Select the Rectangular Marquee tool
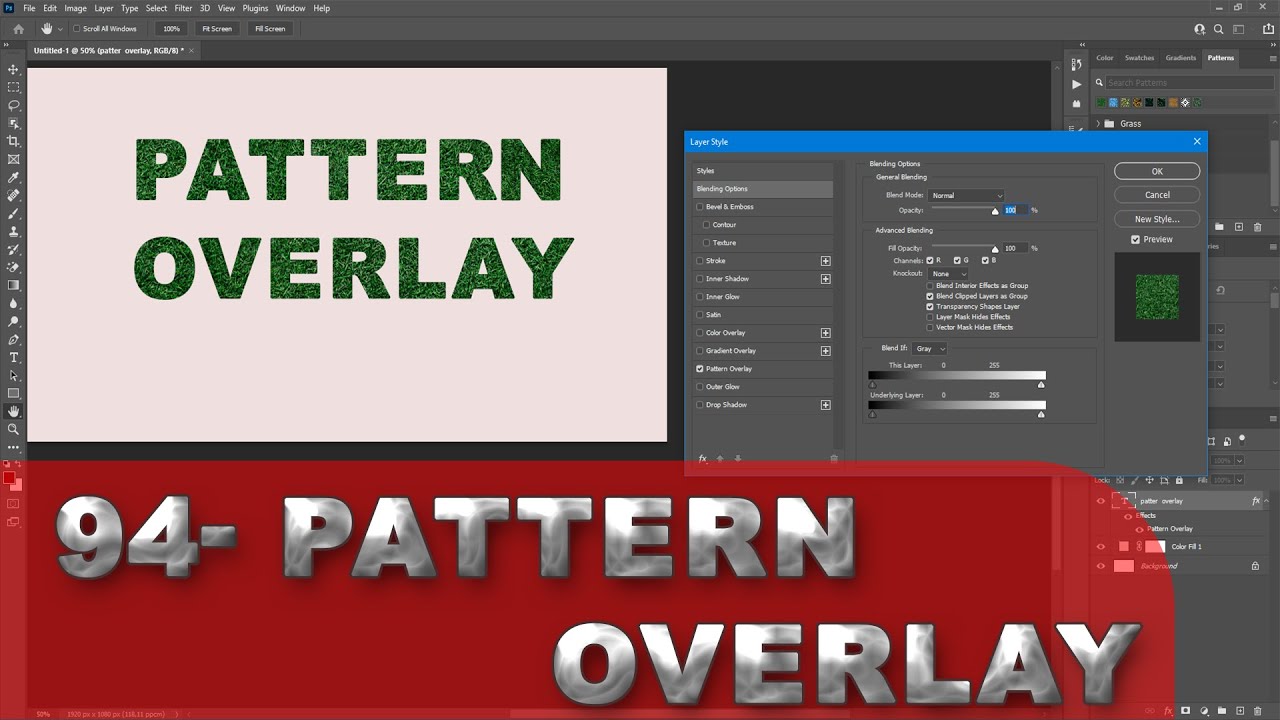Viewport: 1280px width, 720px height. point(14,87)
